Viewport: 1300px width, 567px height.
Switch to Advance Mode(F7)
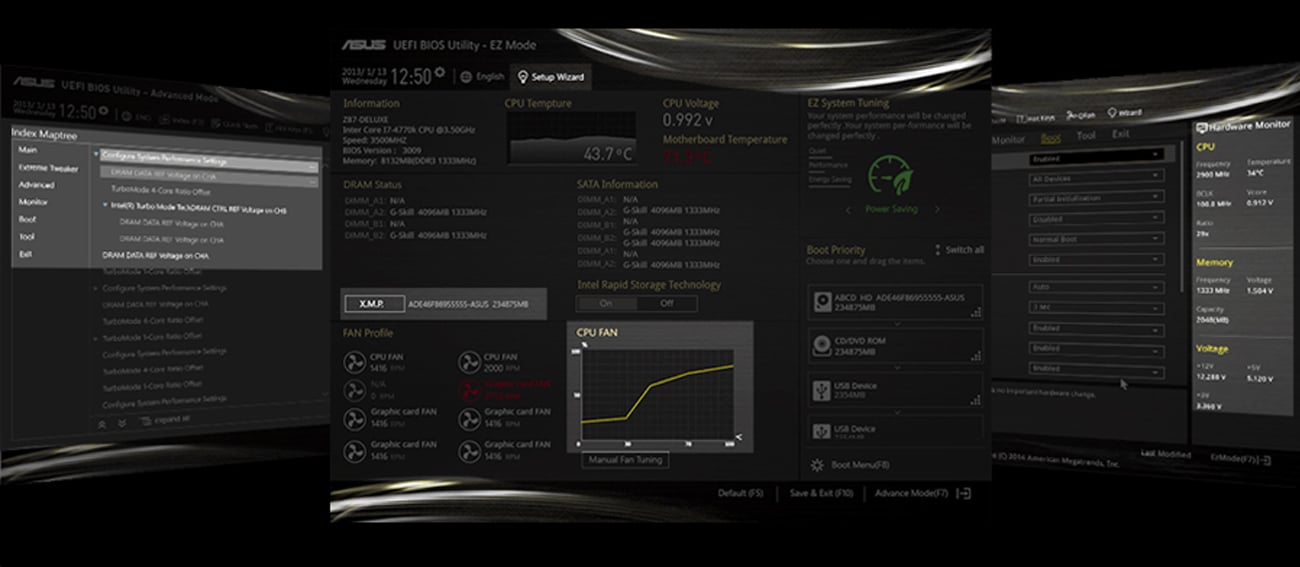tap(911, 493)
